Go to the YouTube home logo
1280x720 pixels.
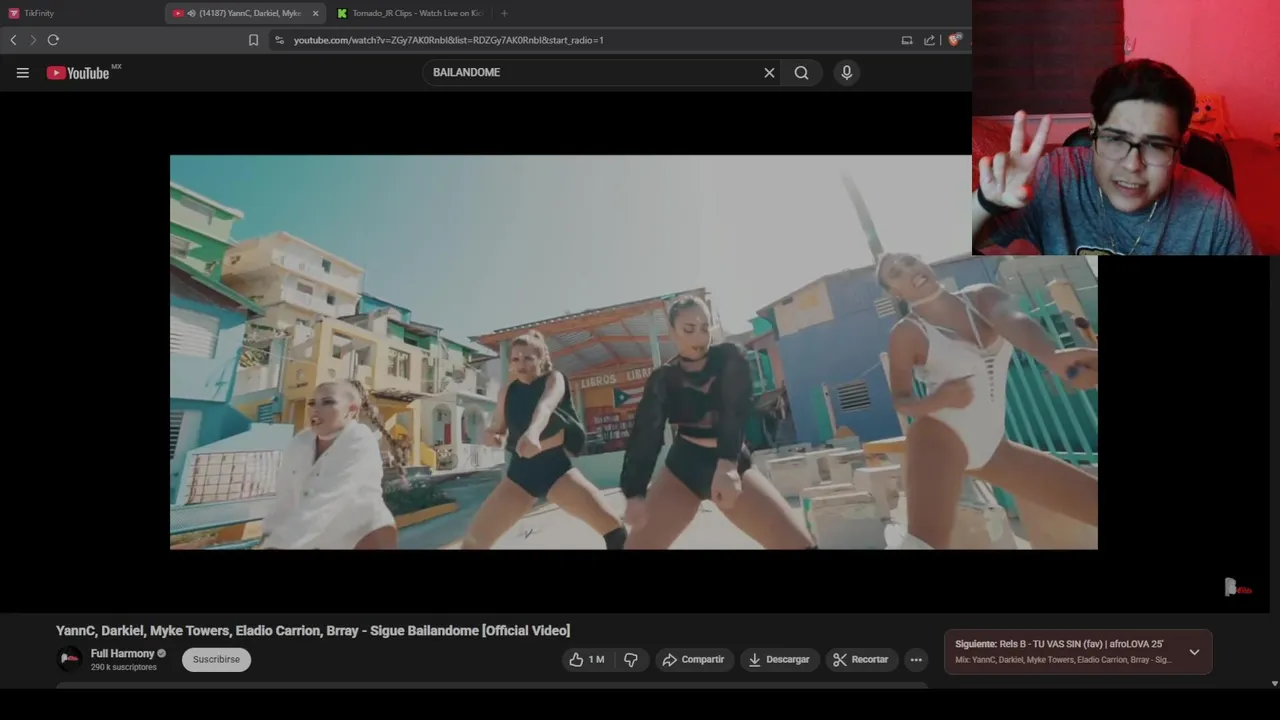coord(78,72)
